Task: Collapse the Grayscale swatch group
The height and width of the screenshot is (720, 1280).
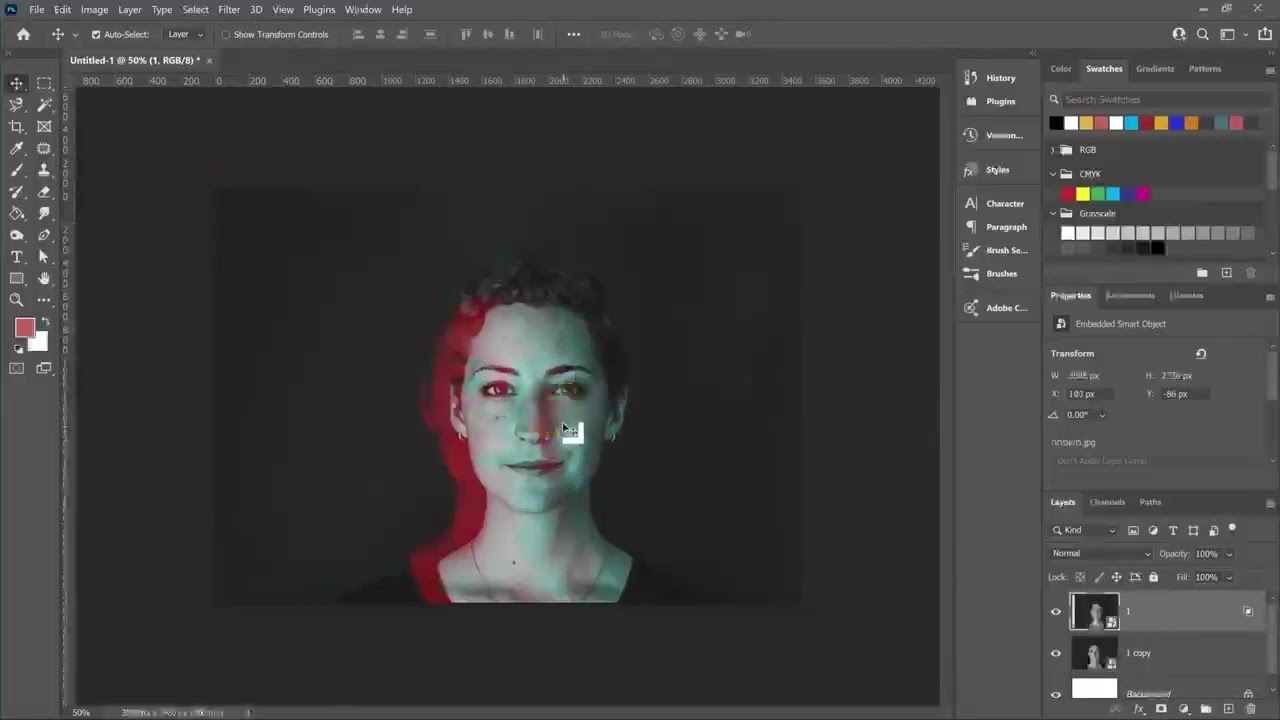Action: point(1052,213)
